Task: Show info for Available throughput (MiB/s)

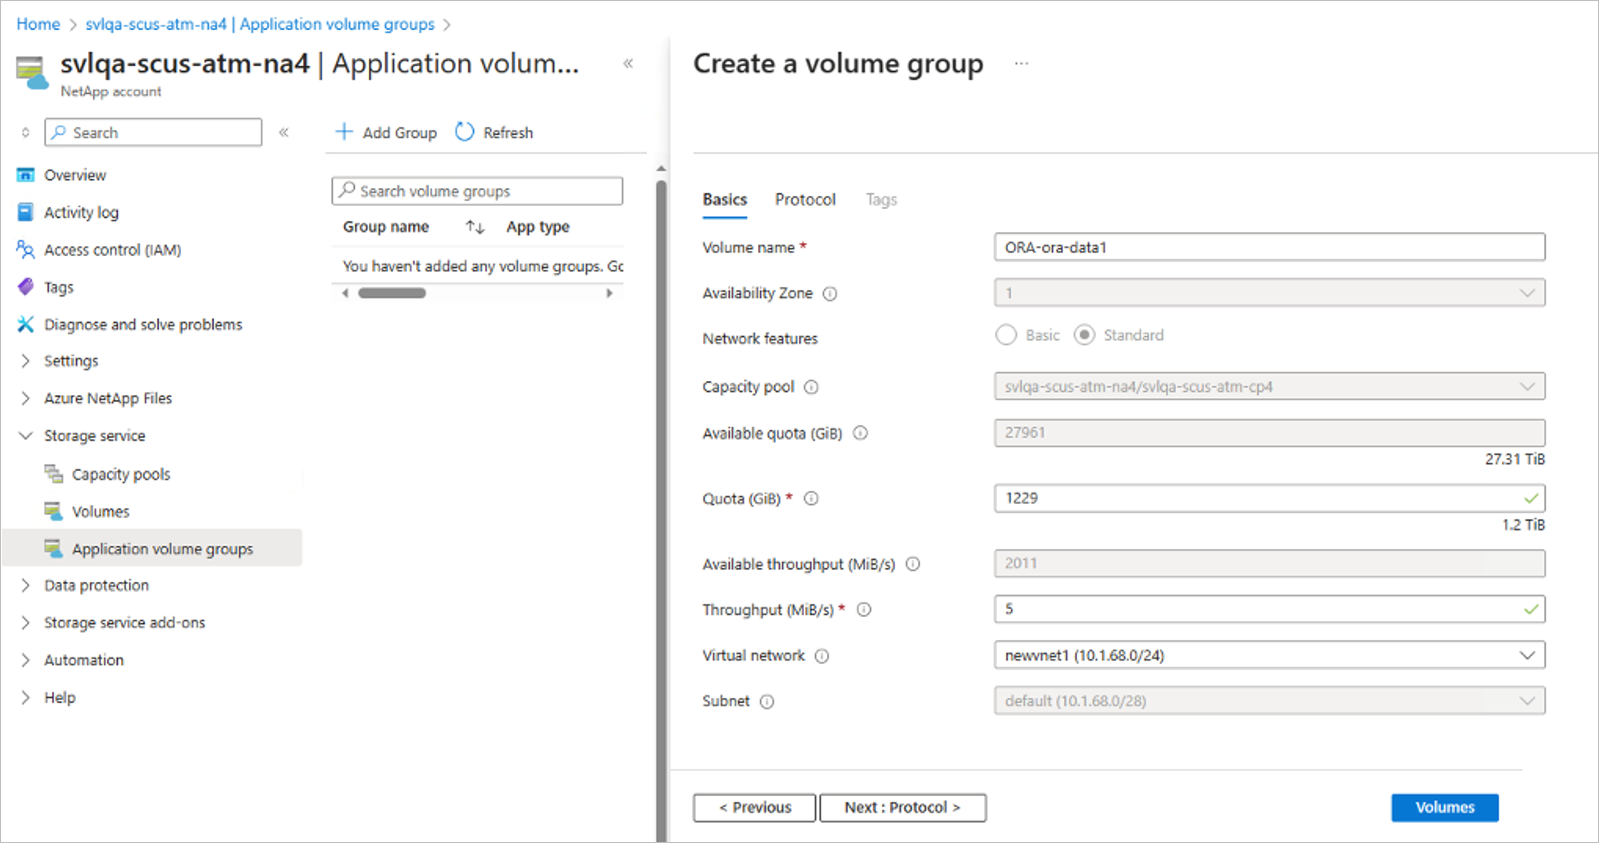Action: pyautogui.click(x=913, y=564)
